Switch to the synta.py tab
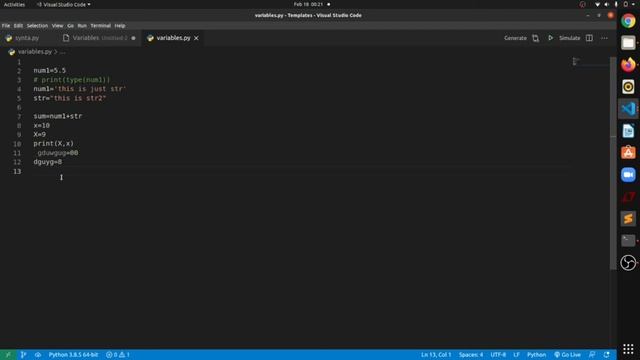Viewport: 640px width, 360px height. tap(27, 38)
